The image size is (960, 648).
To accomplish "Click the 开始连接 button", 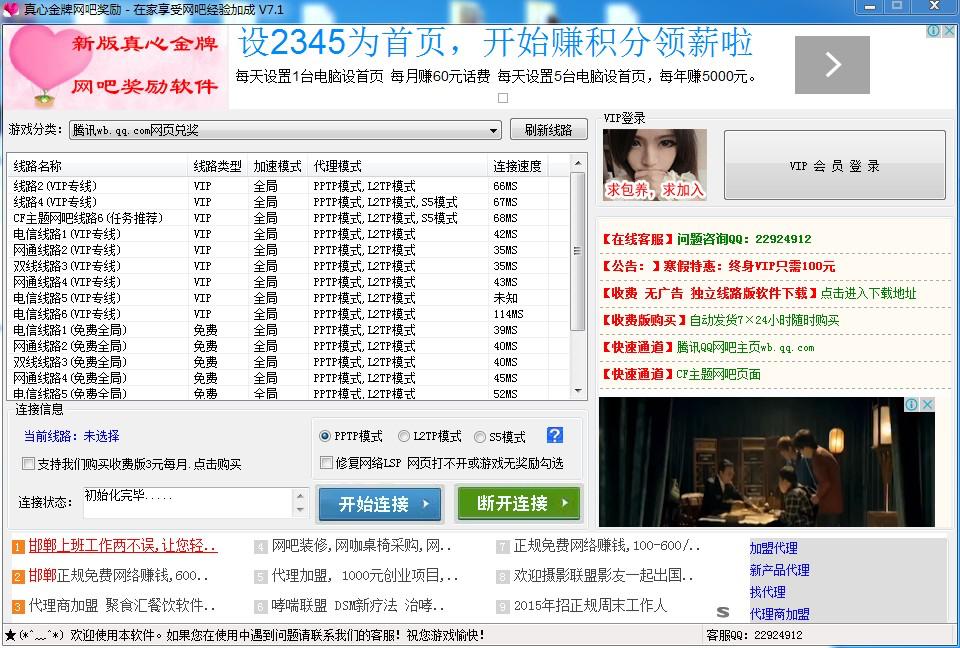I will 380,504.
